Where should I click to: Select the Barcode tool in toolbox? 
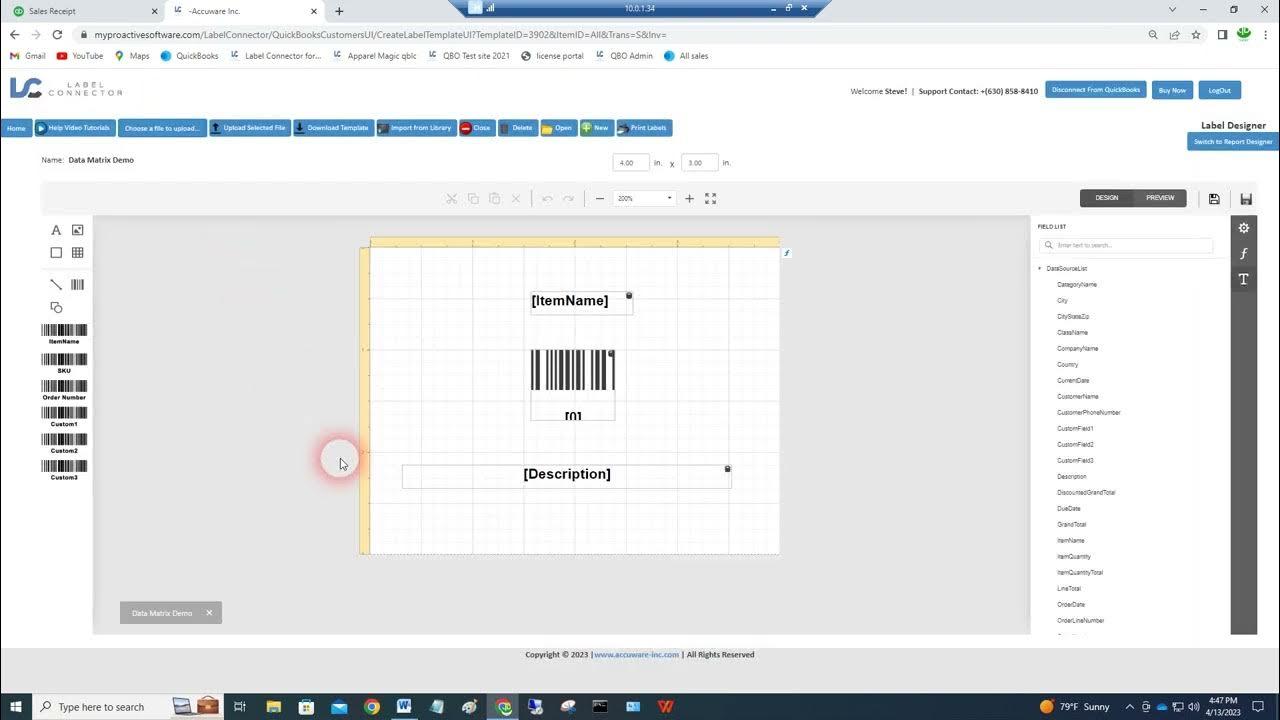pyautogui.click(x=78, y=285)
